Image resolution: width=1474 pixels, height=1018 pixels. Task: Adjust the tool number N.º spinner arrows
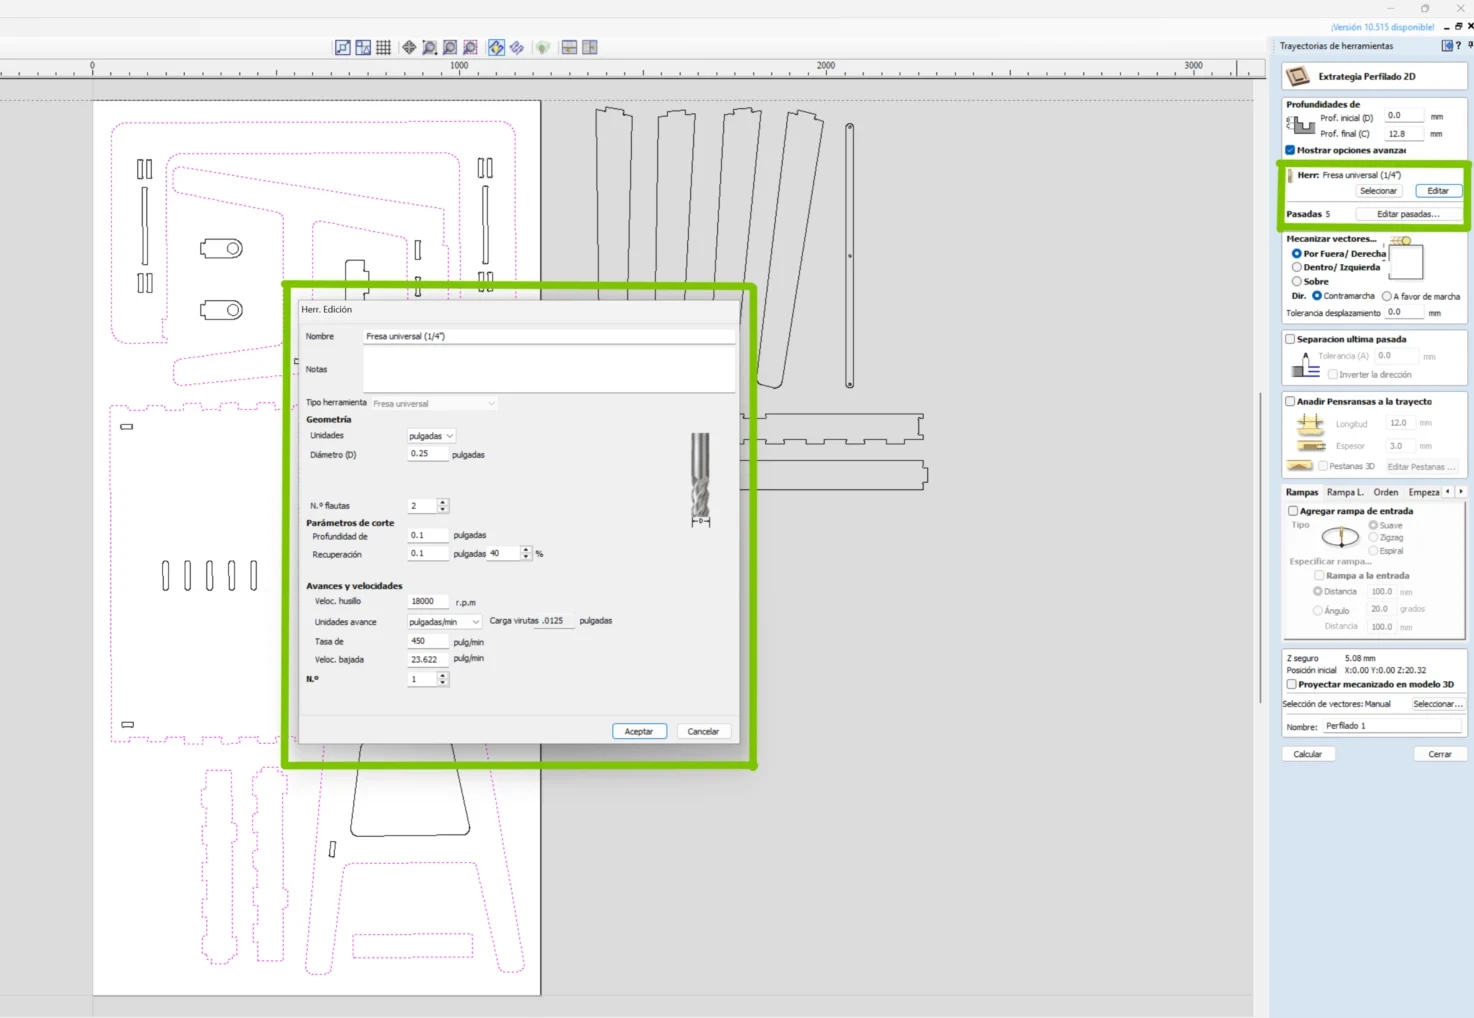443,679
